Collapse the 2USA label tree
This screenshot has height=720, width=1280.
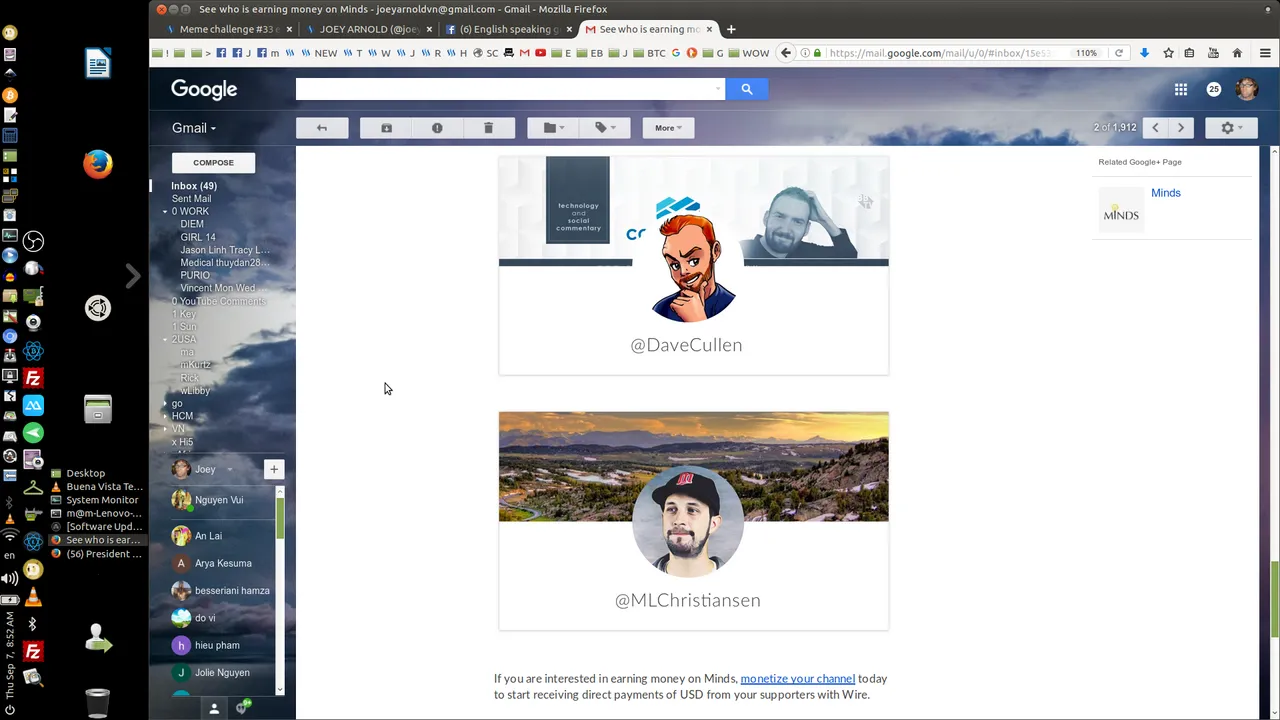[165, 340]
